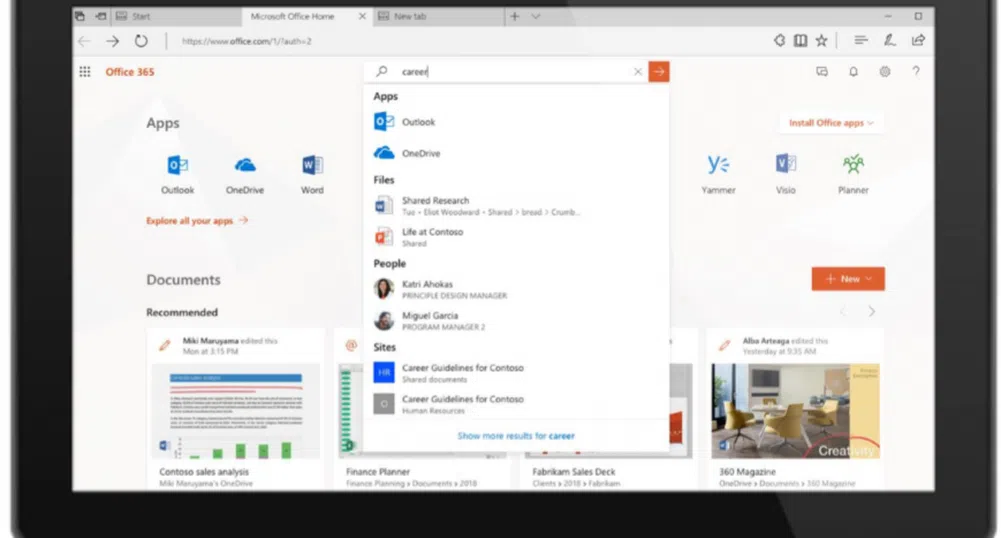
Task: Close the Microsoft Office Home tab
Action: click(362, 17)
